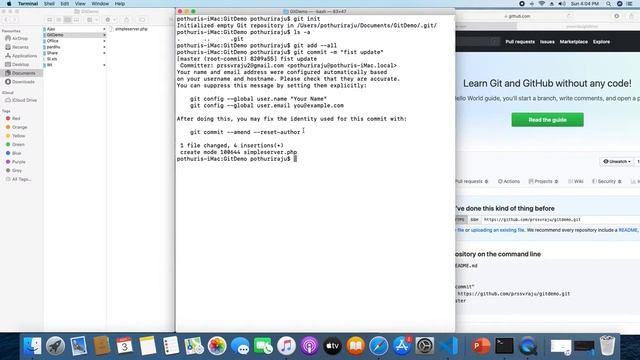Open the Unwatch dropdown on GitHub
Viewport: 640px width, 360px height.
(x=616, y=162)
